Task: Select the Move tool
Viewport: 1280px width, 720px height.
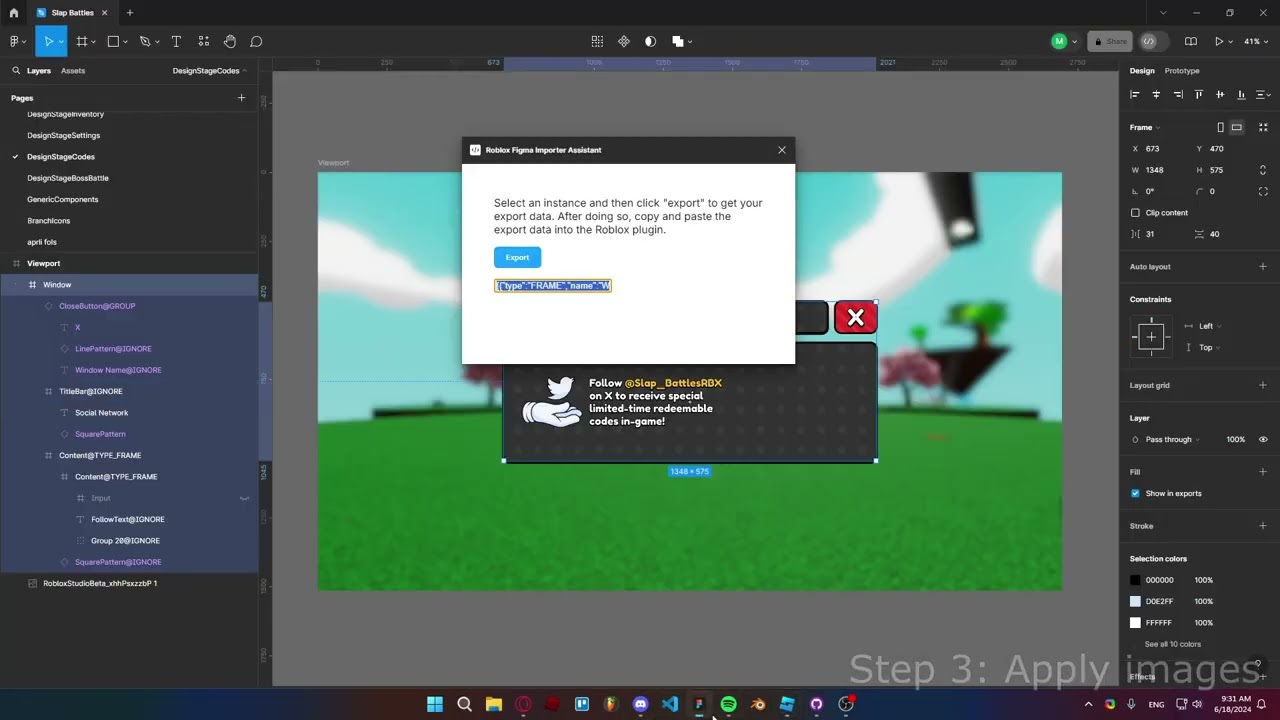Action: point(48,41)
